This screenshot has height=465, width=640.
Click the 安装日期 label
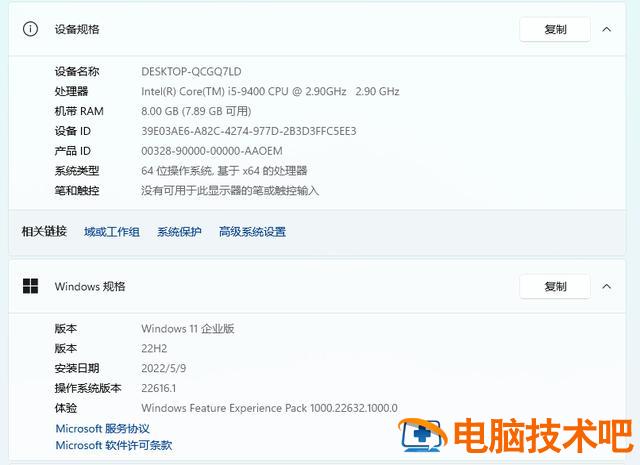(77, 369)
